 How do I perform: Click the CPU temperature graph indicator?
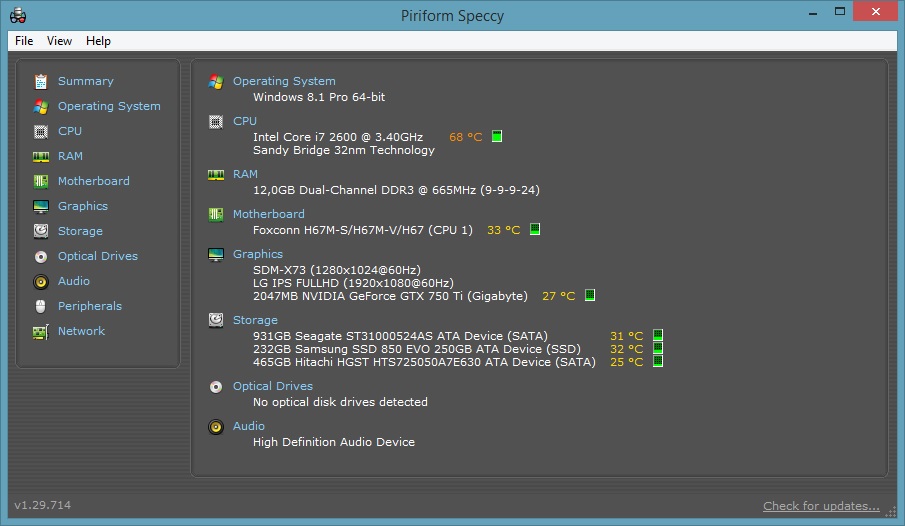tap(497, 136)
